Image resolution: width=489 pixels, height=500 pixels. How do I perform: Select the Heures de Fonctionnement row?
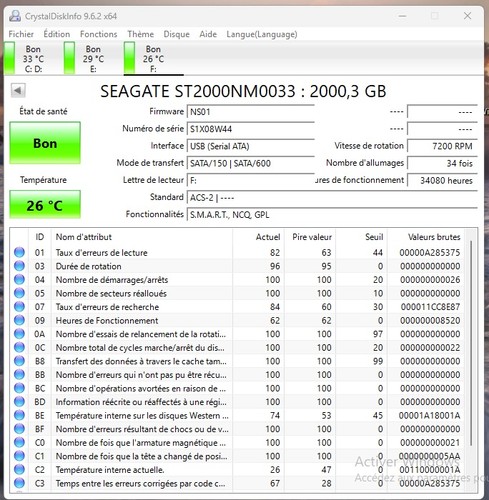point(237,320)
